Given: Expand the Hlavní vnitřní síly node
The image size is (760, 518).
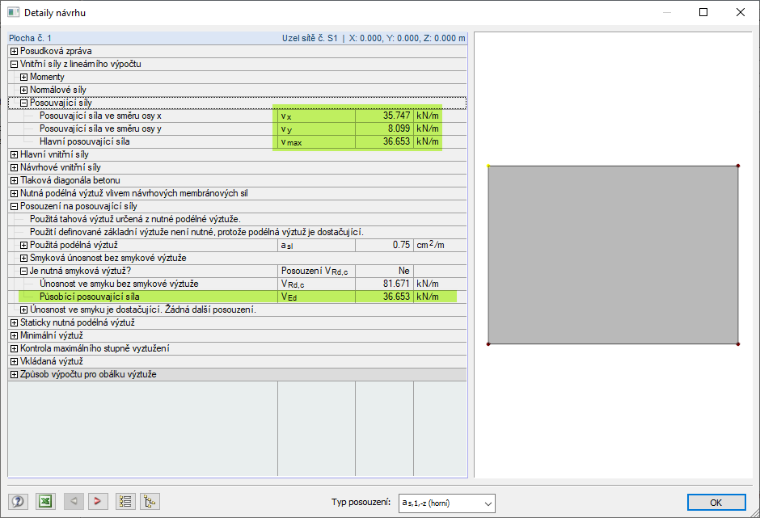Looking at the screenshot, I should (14, 155).
